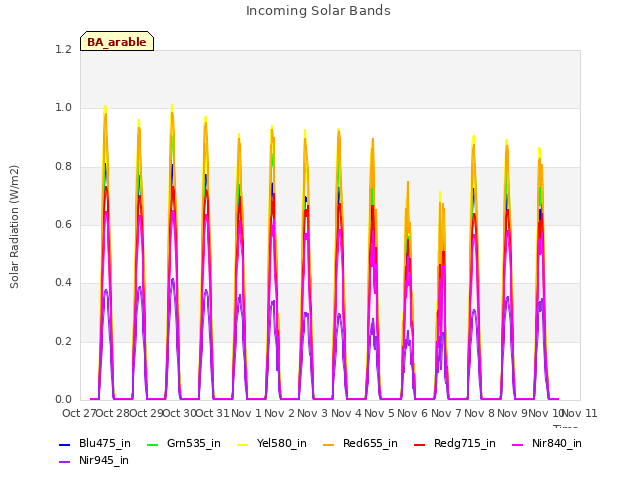Select the Red655_in legend entry
This screenshot has width=640, height=480.
coord(360,443)
